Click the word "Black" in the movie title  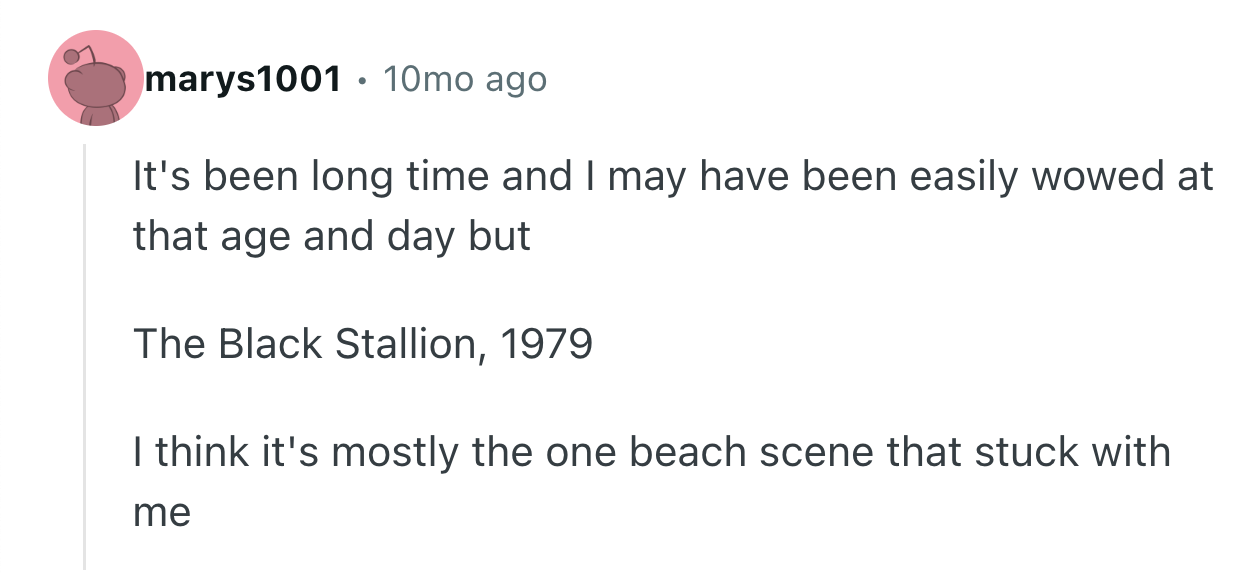coord(270,344)
